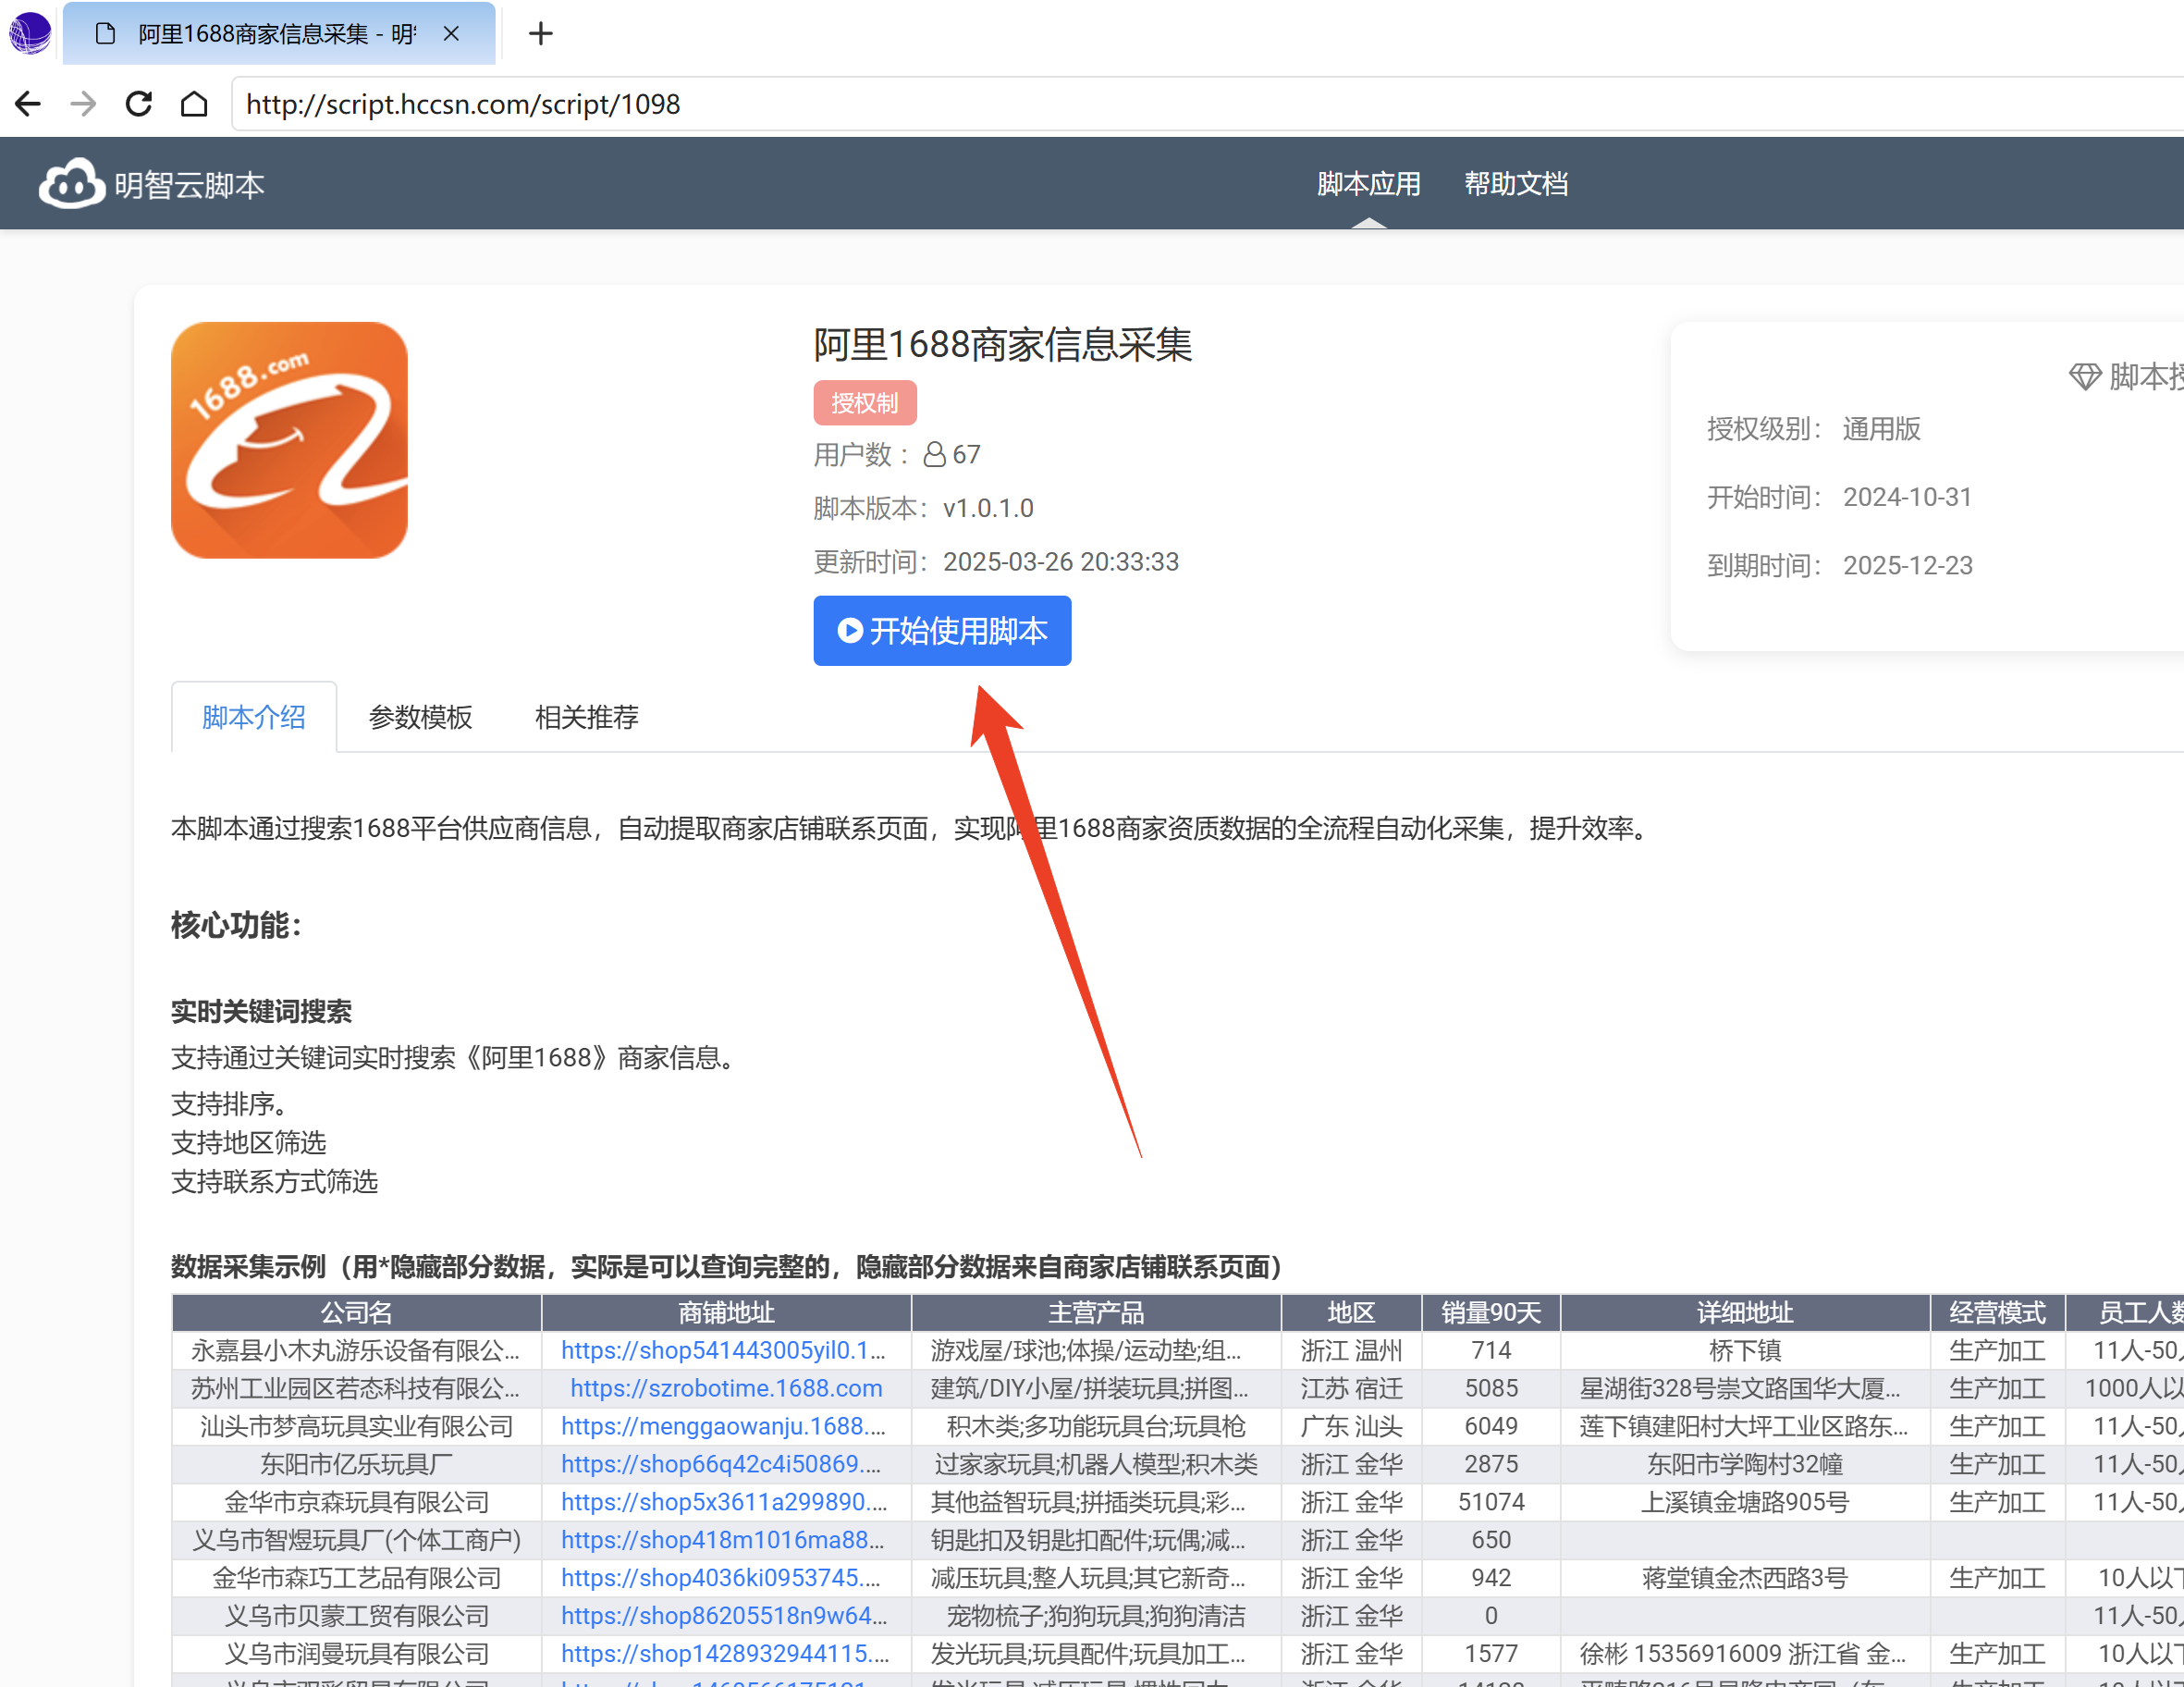The height and width of the screenshot is (1687, 2184).
Task: Open the 脚本应用 navigation item
Action: tap(1368, 184)
